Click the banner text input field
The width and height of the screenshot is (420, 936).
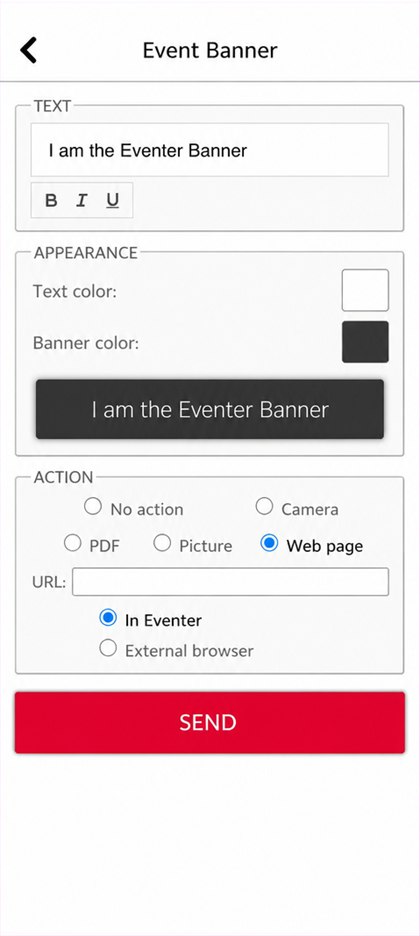210,150
